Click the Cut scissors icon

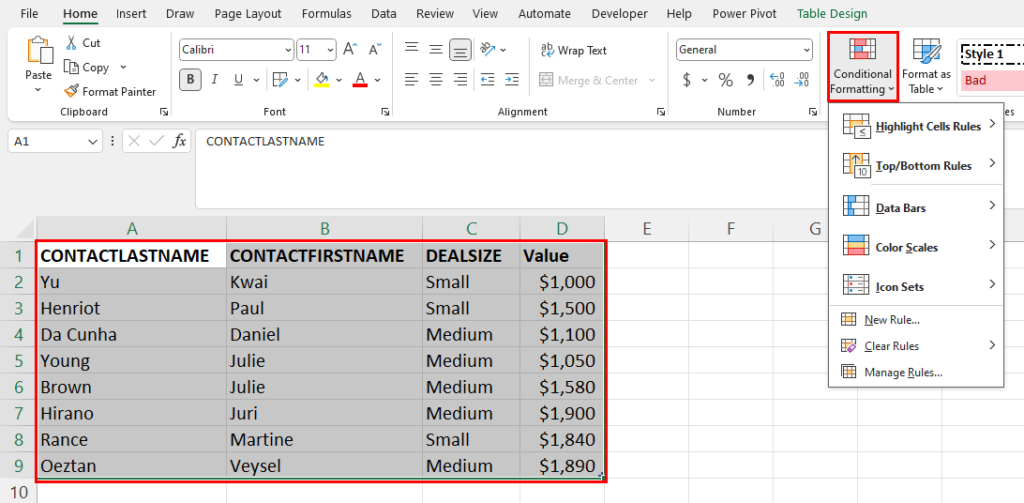point(71,43)
